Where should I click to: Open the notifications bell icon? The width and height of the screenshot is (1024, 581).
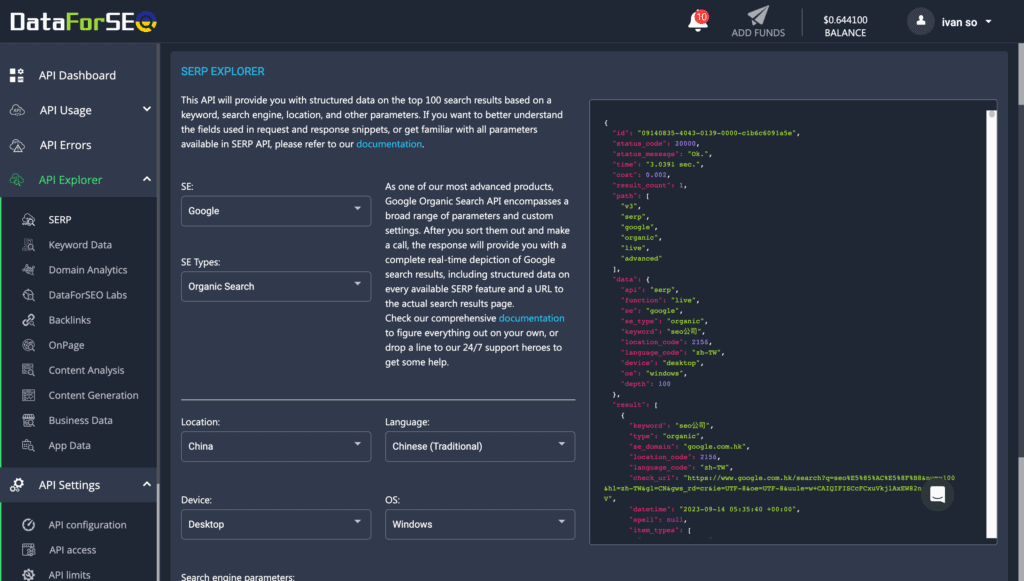click(697, 22)
